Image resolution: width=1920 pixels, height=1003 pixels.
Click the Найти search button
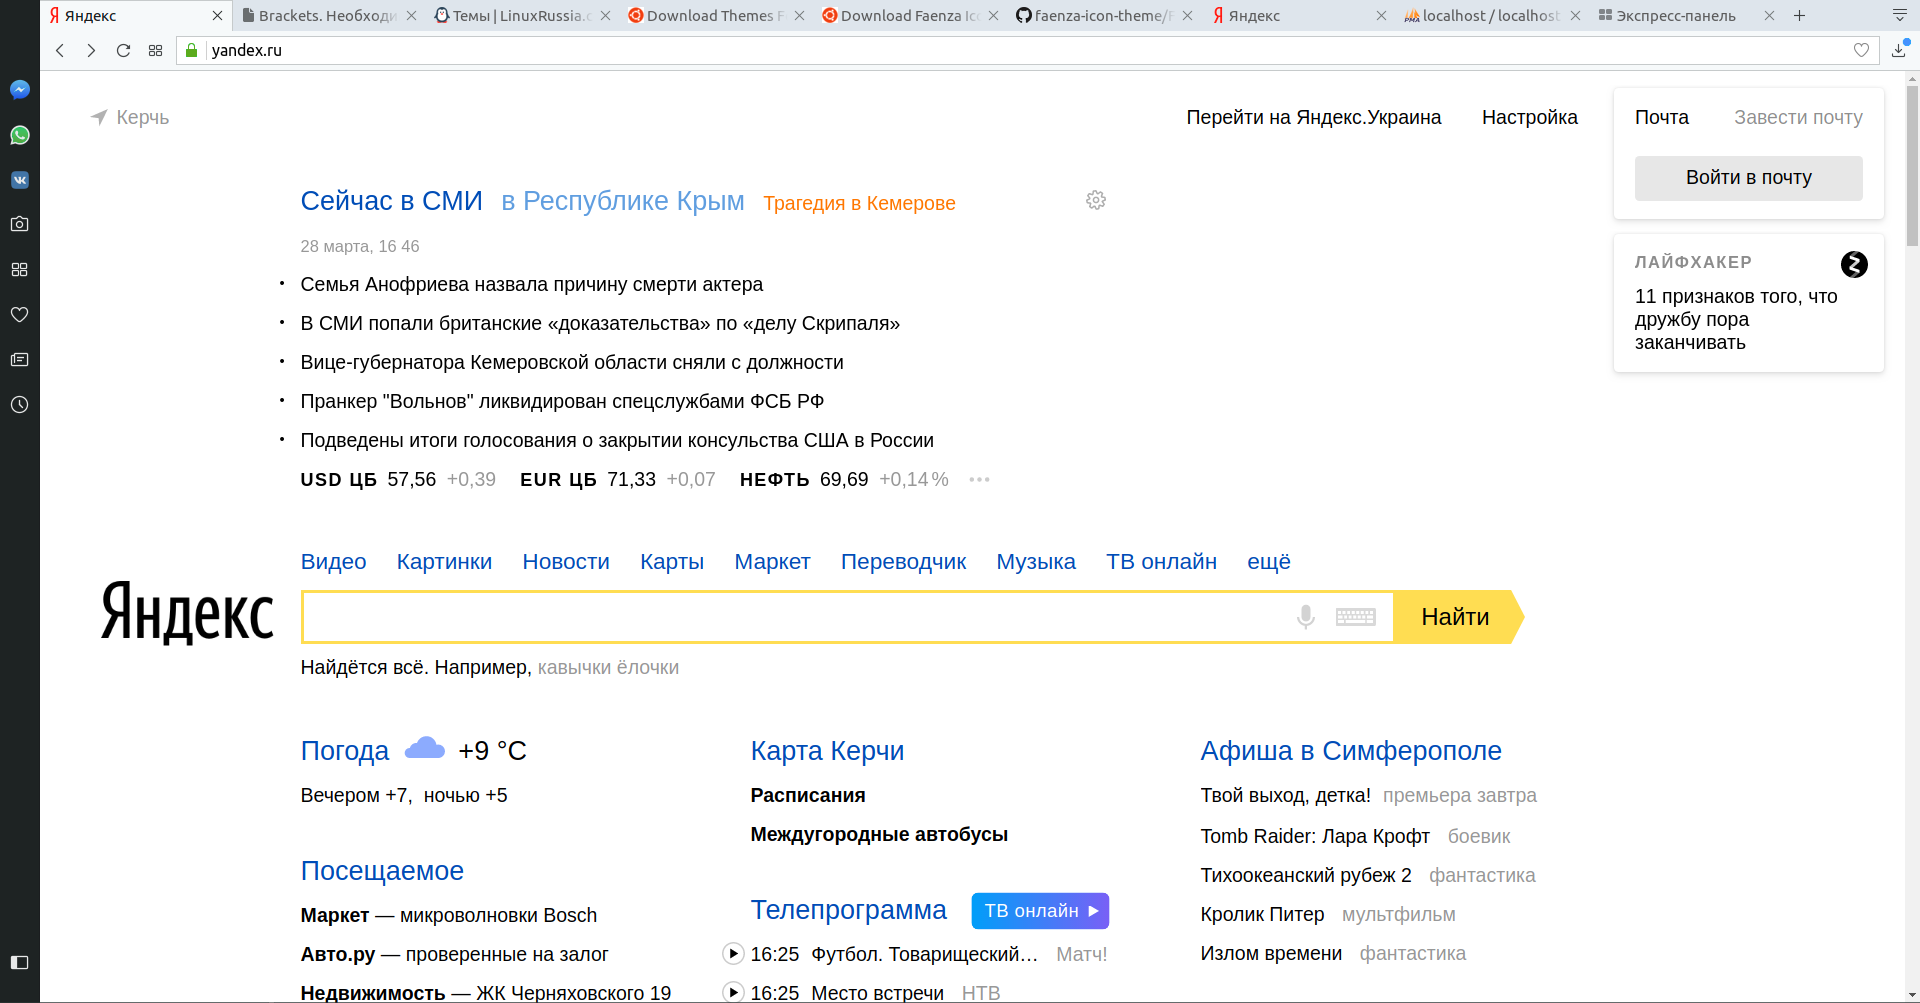1458,617
